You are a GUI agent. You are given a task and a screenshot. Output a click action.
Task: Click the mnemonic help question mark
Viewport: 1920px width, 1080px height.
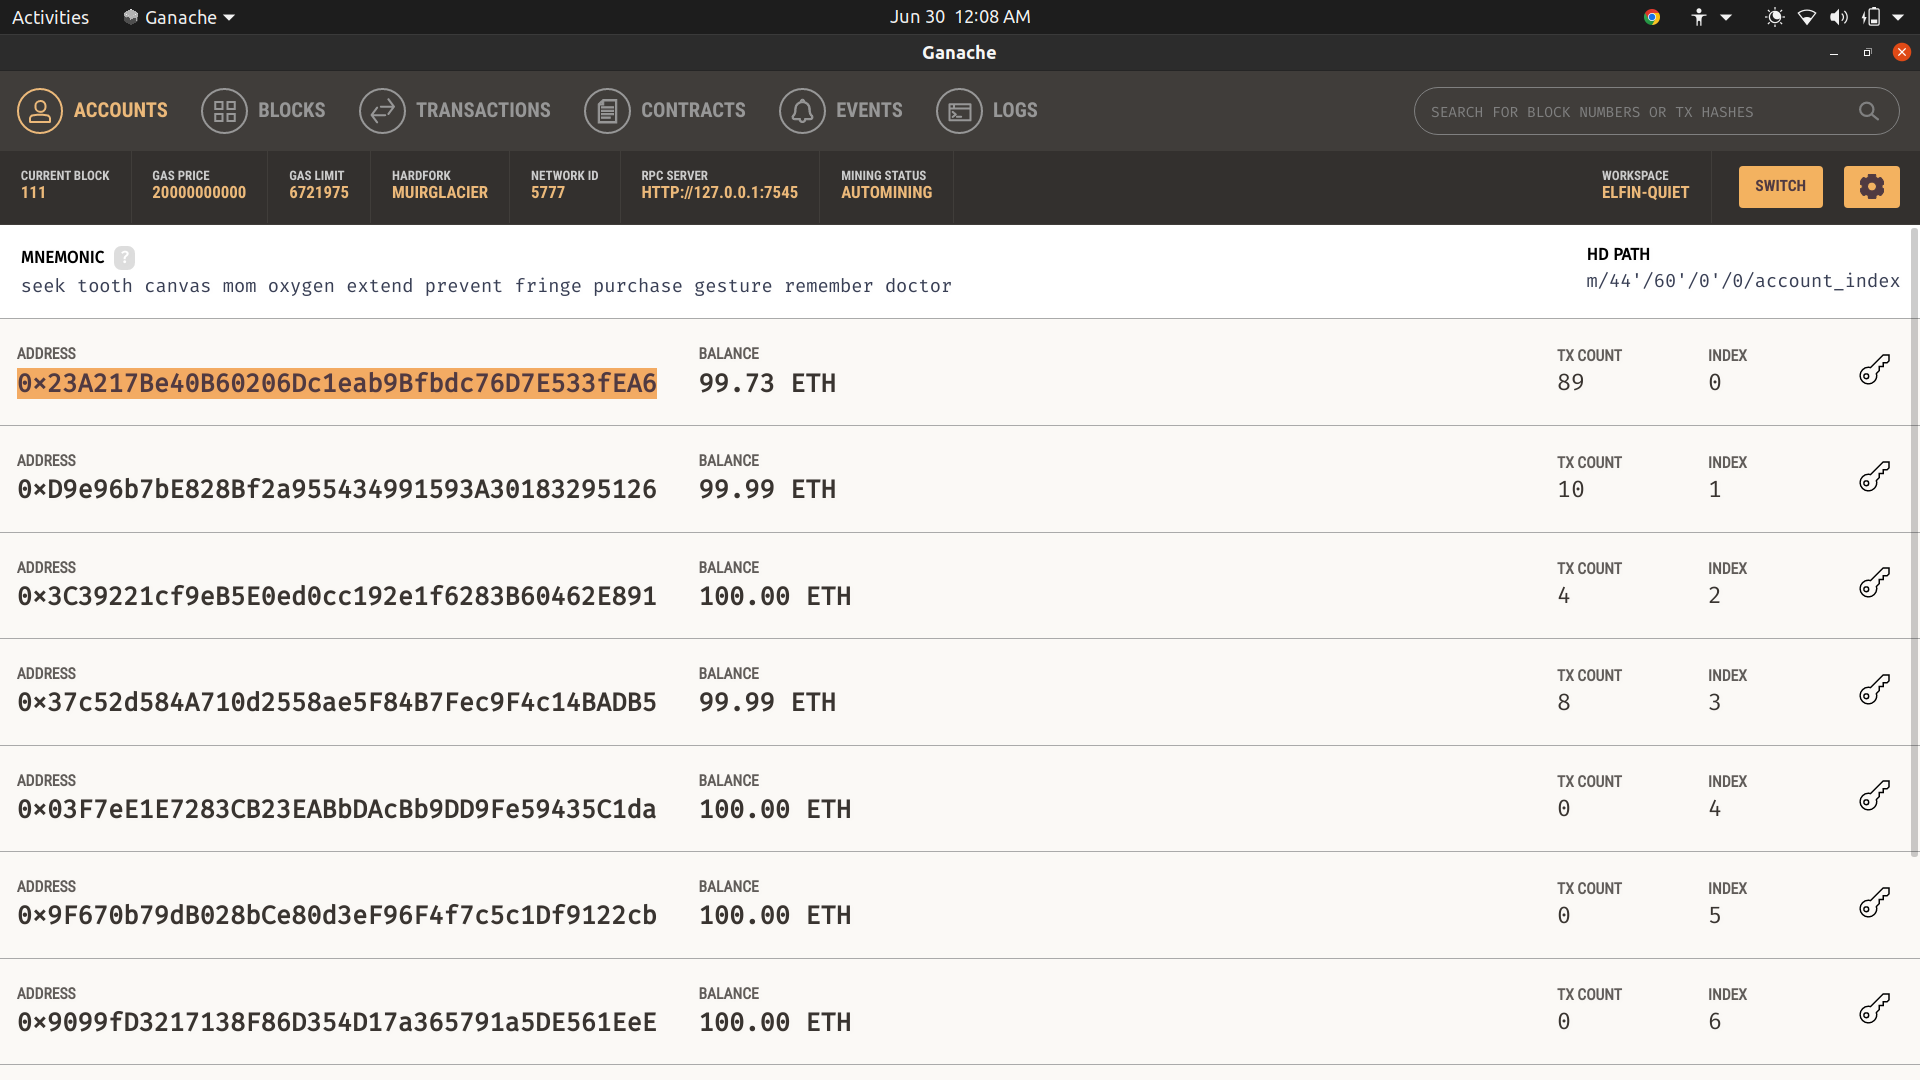(124, 258)
